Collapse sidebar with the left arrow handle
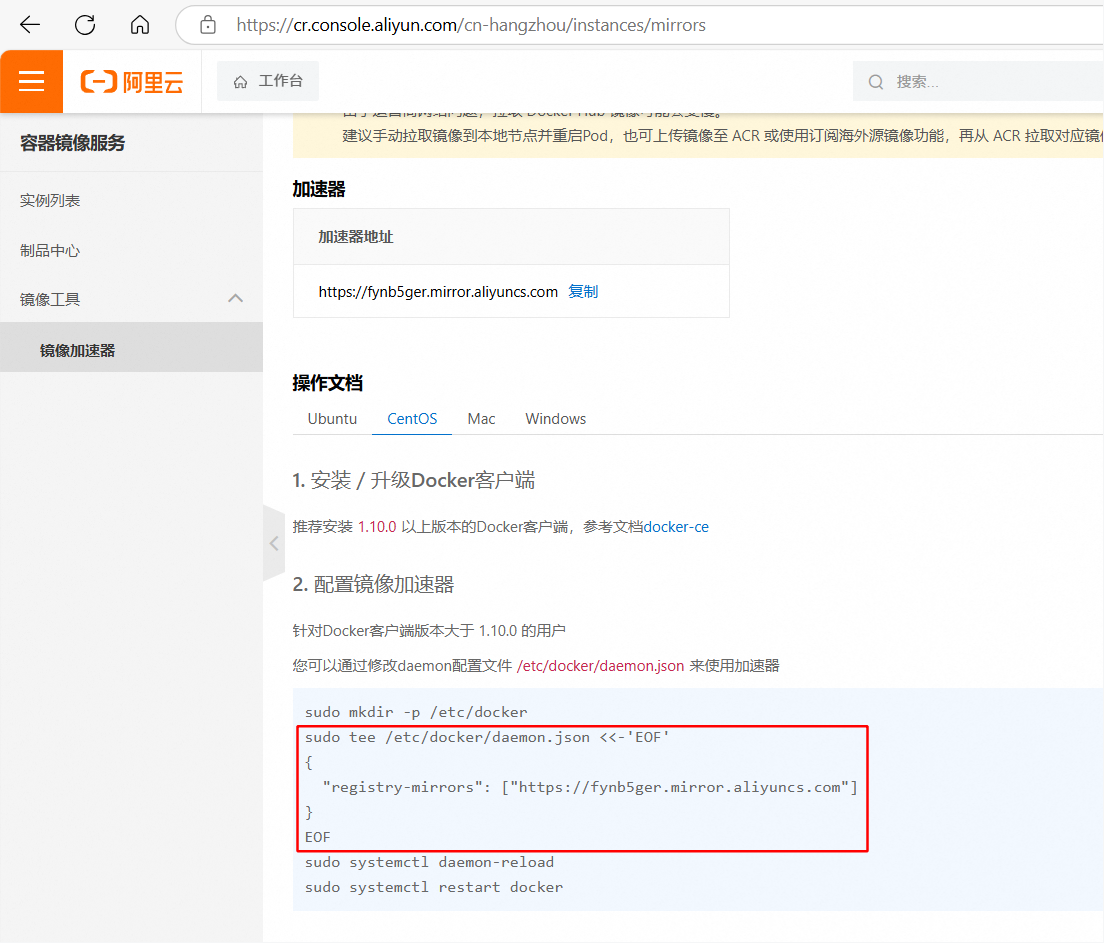This screenshot has width=1104, height=943. point(274,543)
